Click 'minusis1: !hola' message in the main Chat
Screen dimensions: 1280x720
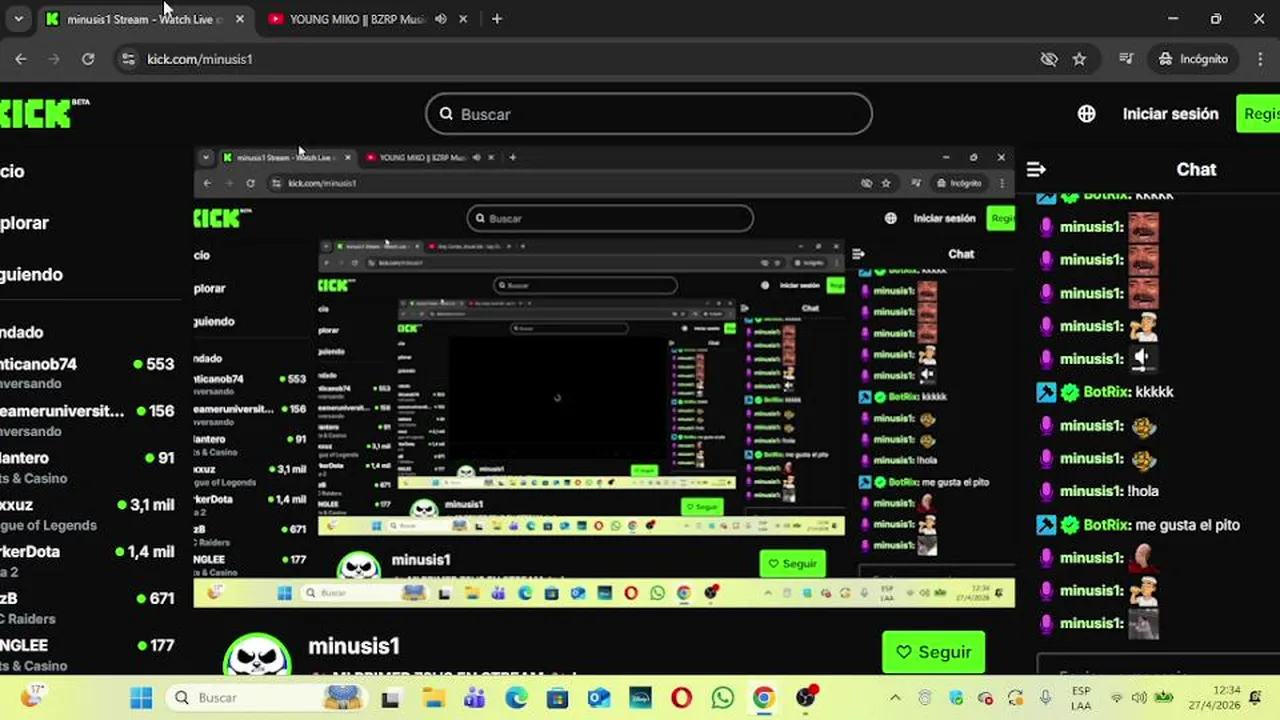[1098, 491]
